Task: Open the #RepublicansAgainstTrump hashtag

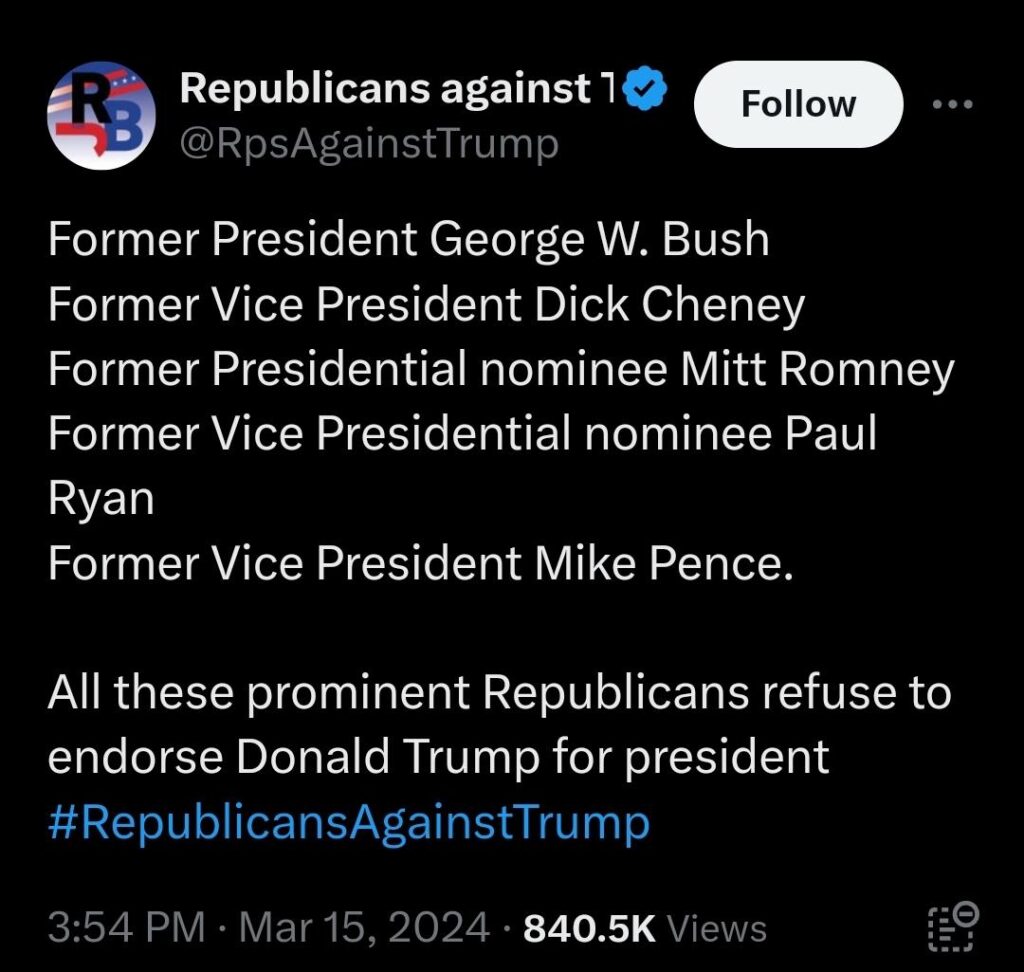Action: [x=349, y=822]
